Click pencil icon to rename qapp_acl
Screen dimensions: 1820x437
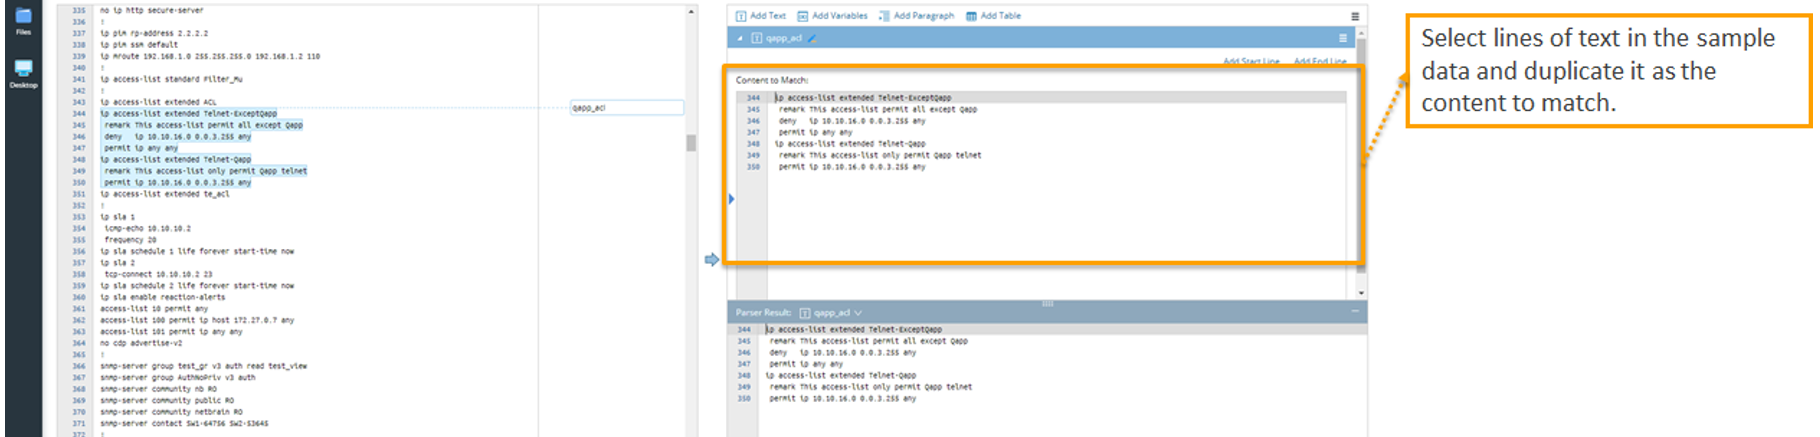tap(812, 38)
